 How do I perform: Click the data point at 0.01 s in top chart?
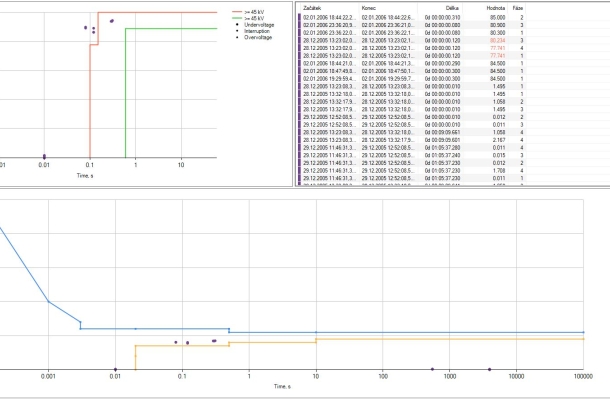pyautogui.click(x=44, y=156)
